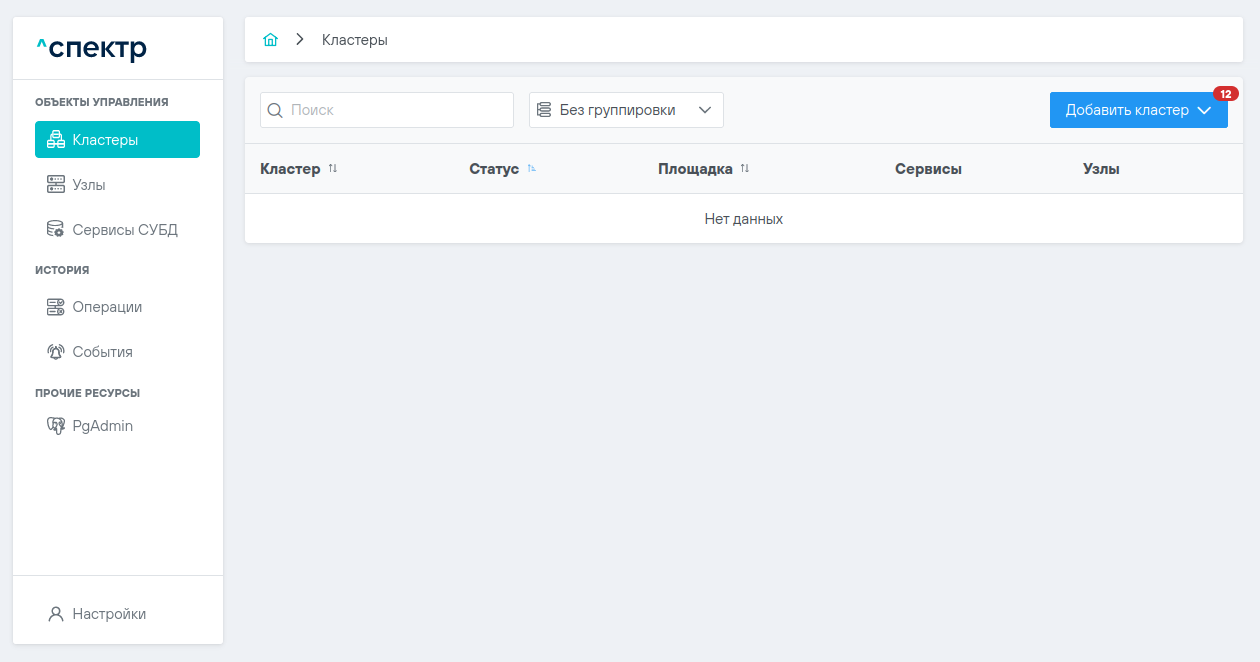Screen dimensions: 1260x662
Task: Click the Кластеры breadcrumb text
Action: coord(354,40)
